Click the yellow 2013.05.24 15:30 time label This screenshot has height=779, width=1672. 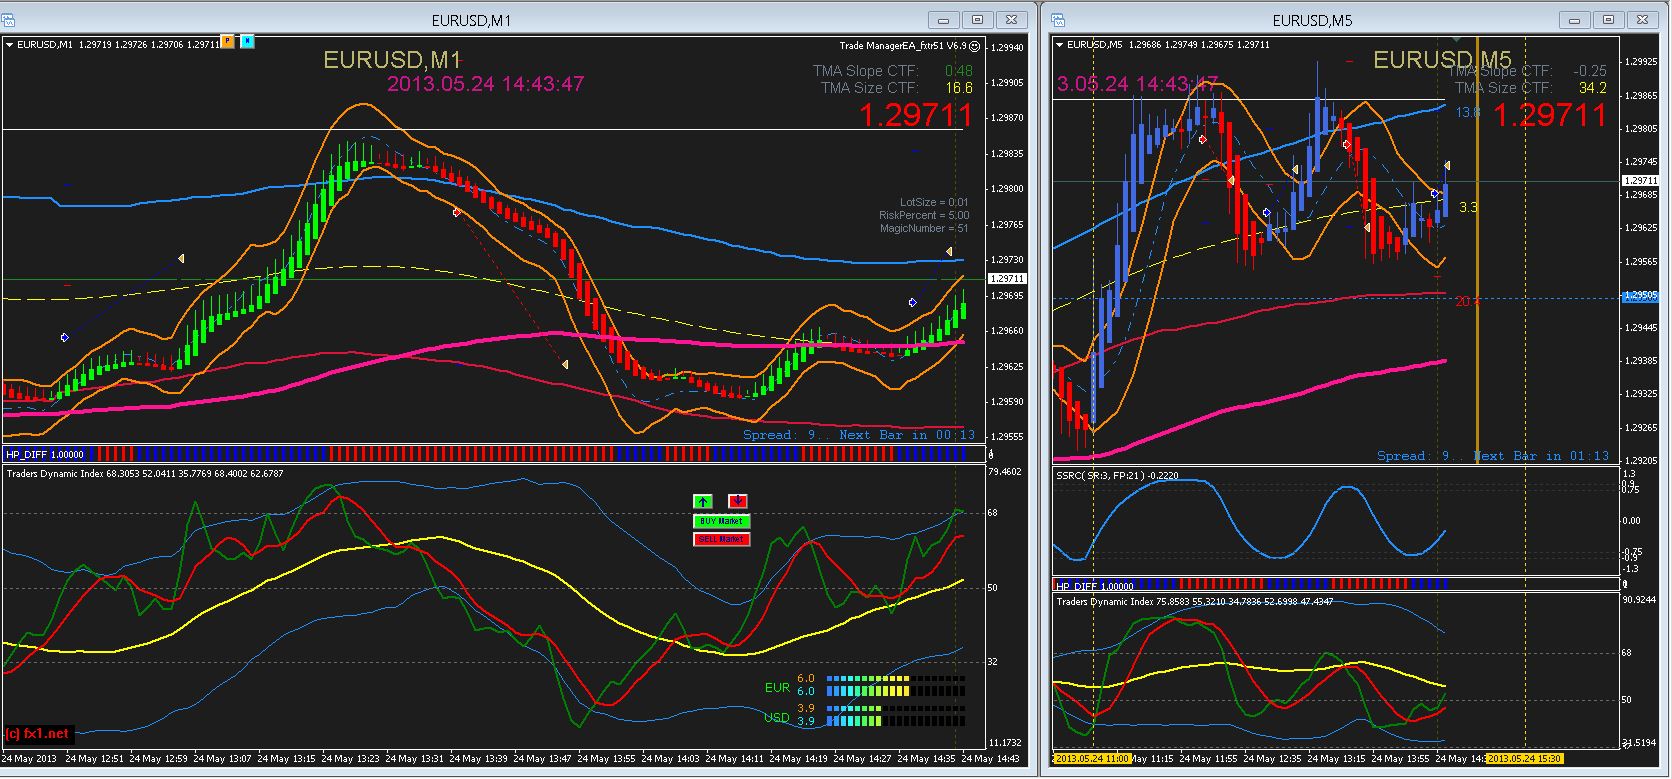click(x=1524, y=759)
